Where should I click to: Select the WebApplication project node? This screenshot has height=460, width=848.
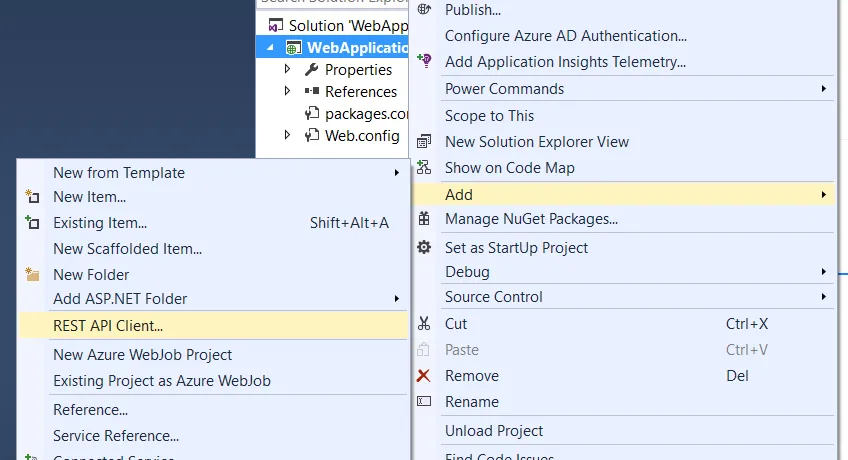pos(357,48)
